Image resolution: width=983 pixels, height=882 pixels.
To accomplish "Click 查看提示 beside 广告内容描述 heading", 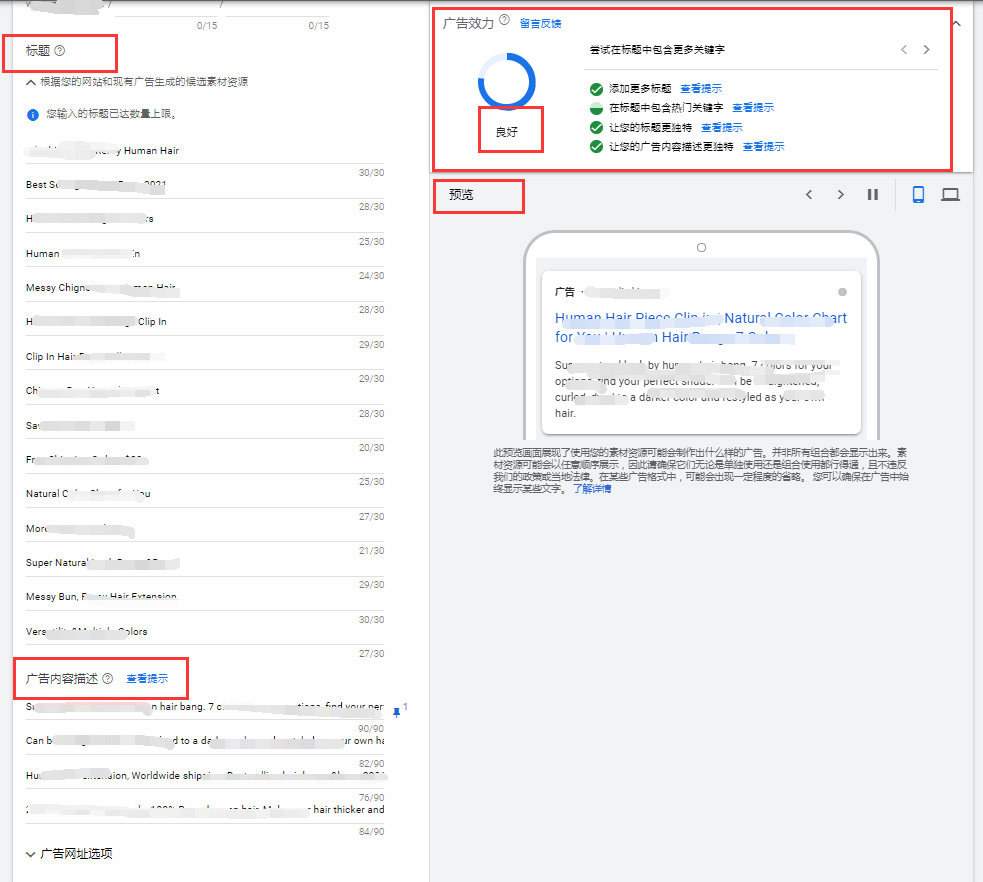I will click(x=147, y=679).
